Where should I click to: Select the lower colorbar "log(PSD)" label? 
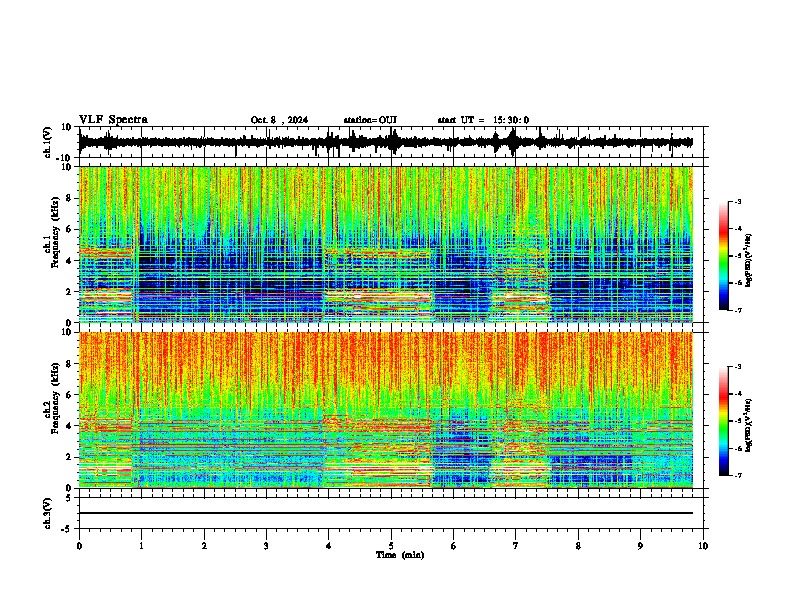coord(748,425)
